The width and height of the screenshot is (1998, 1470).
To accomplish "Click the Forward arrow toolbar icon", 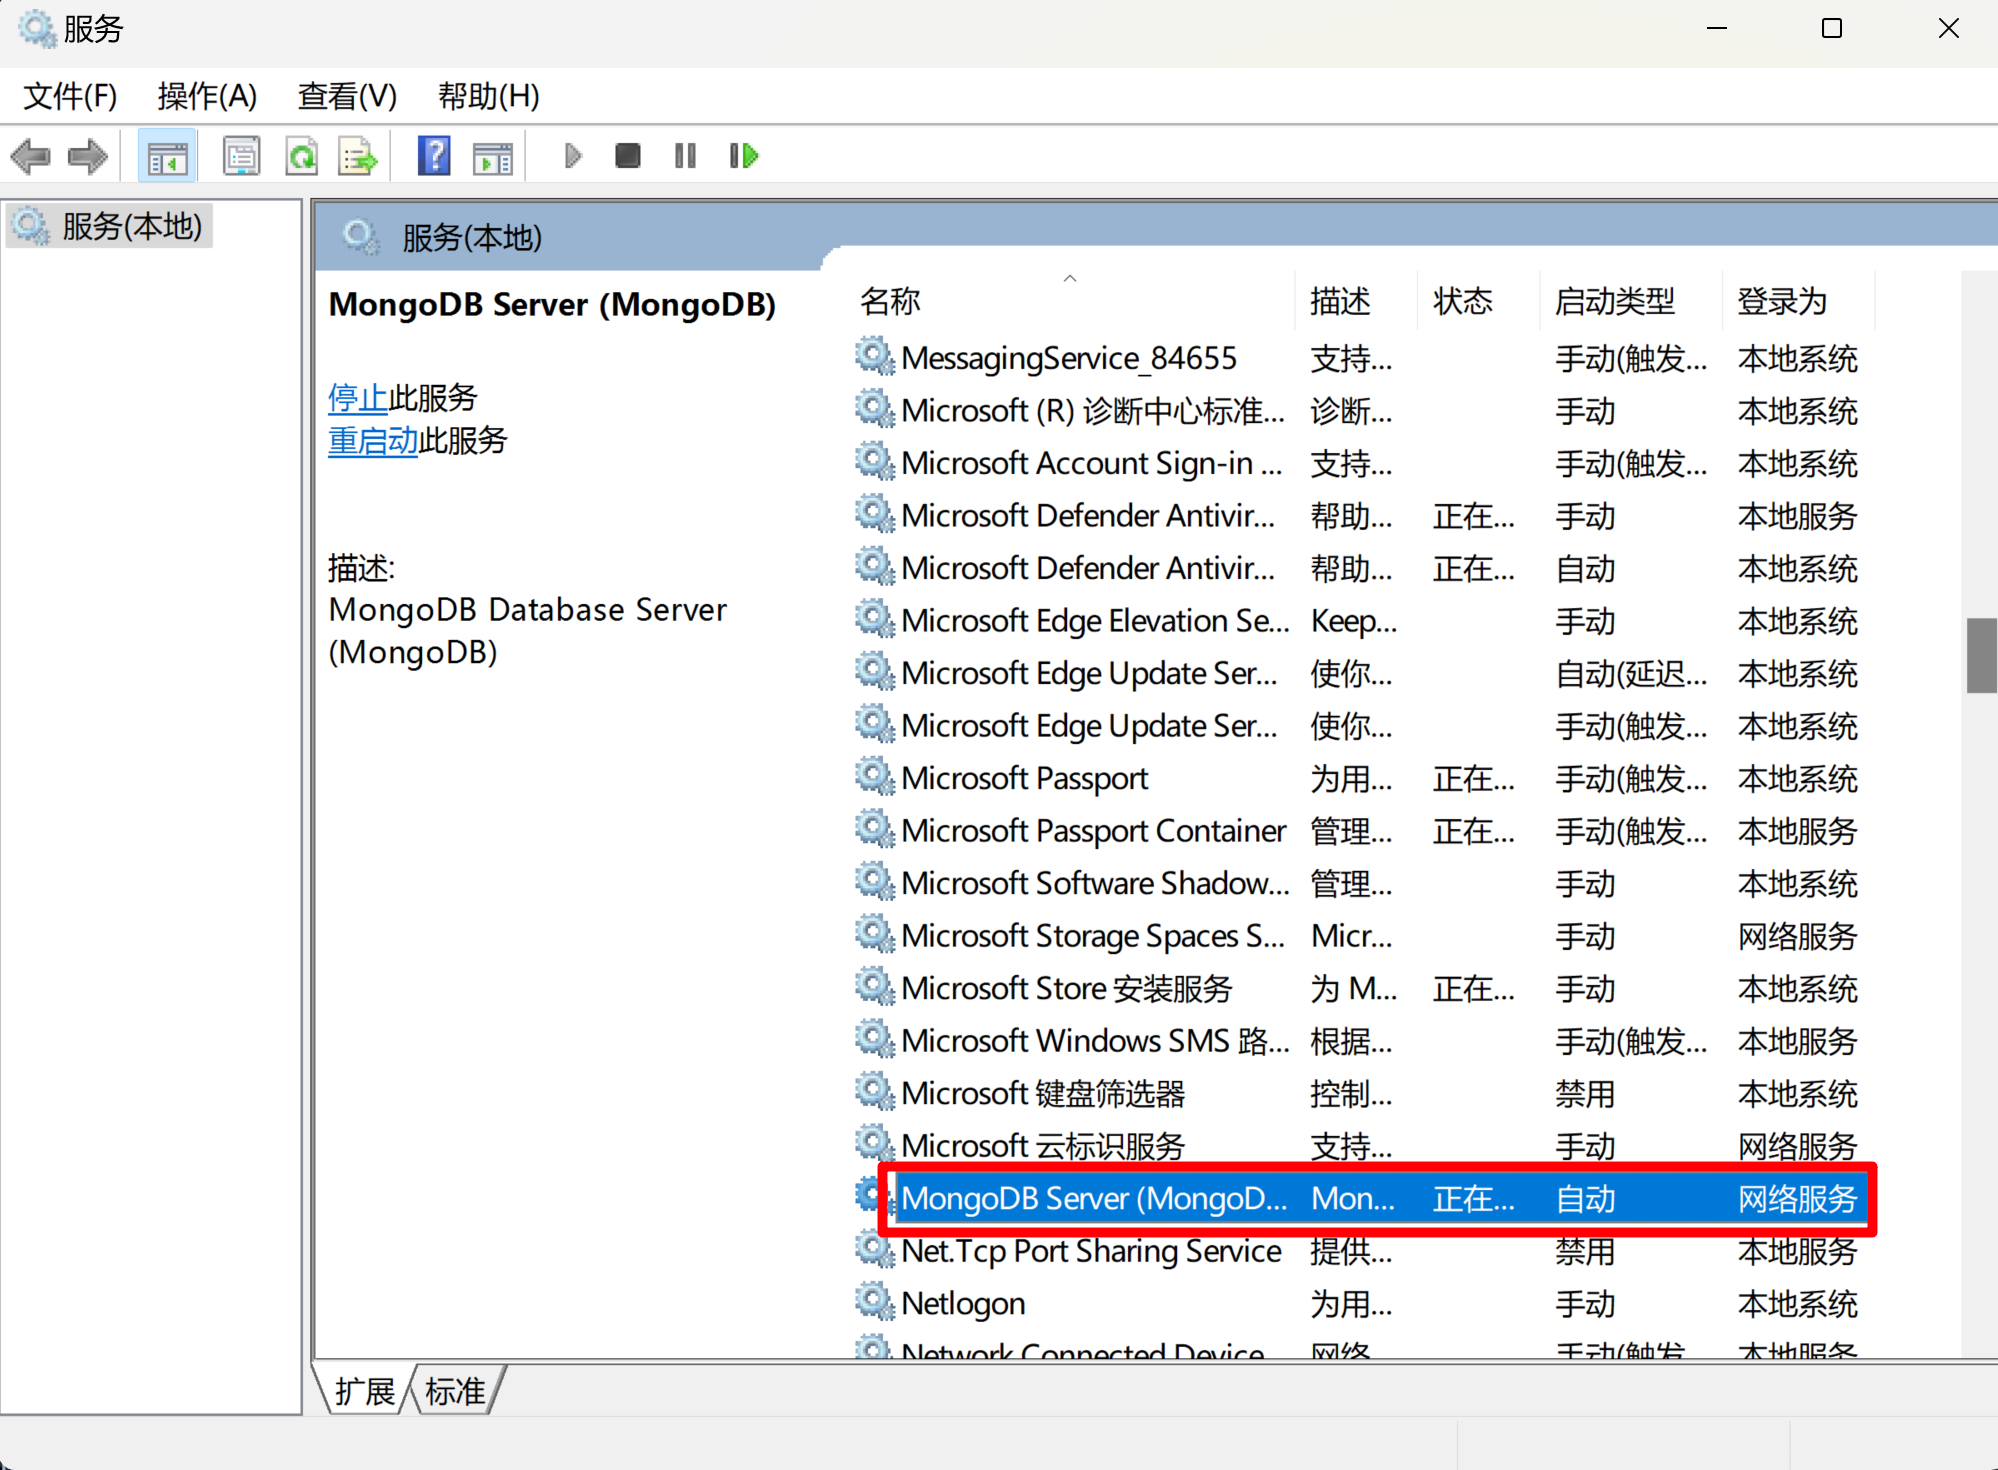I will [x=88, y=156].
